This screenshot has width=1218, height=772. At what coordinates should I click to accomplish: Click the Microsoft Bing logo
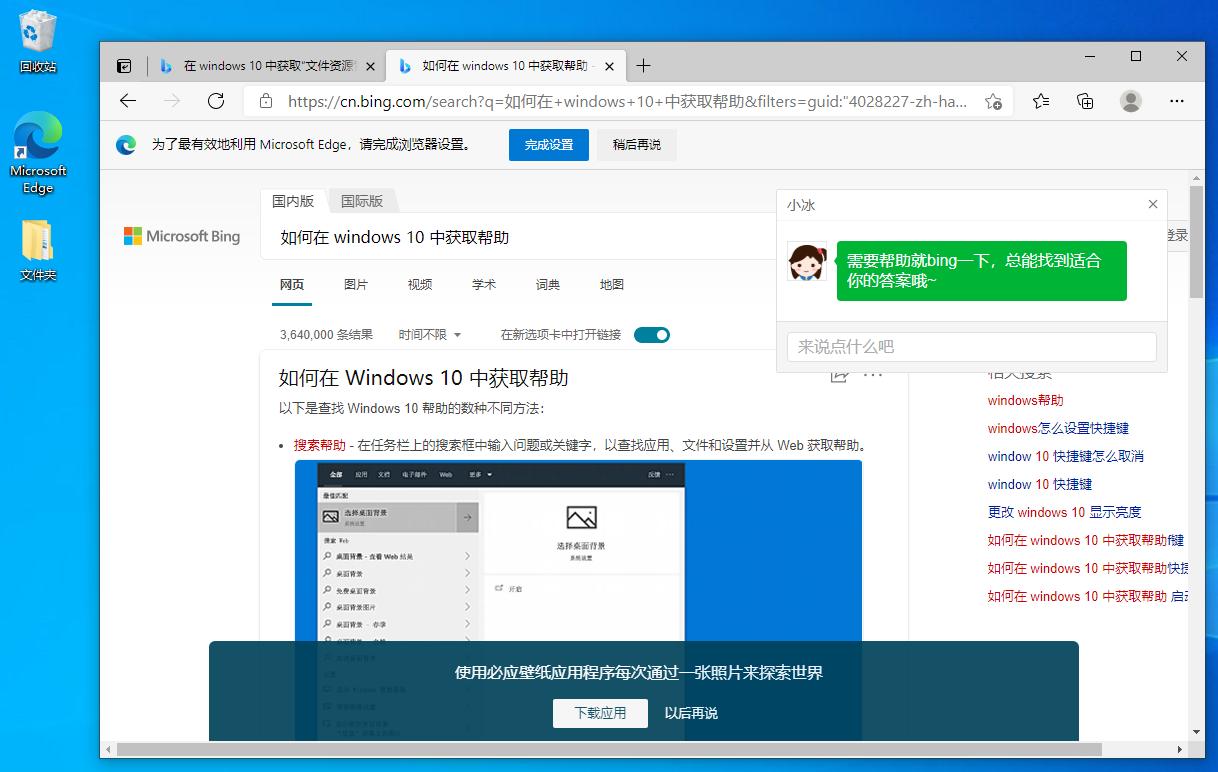(181, 236)
